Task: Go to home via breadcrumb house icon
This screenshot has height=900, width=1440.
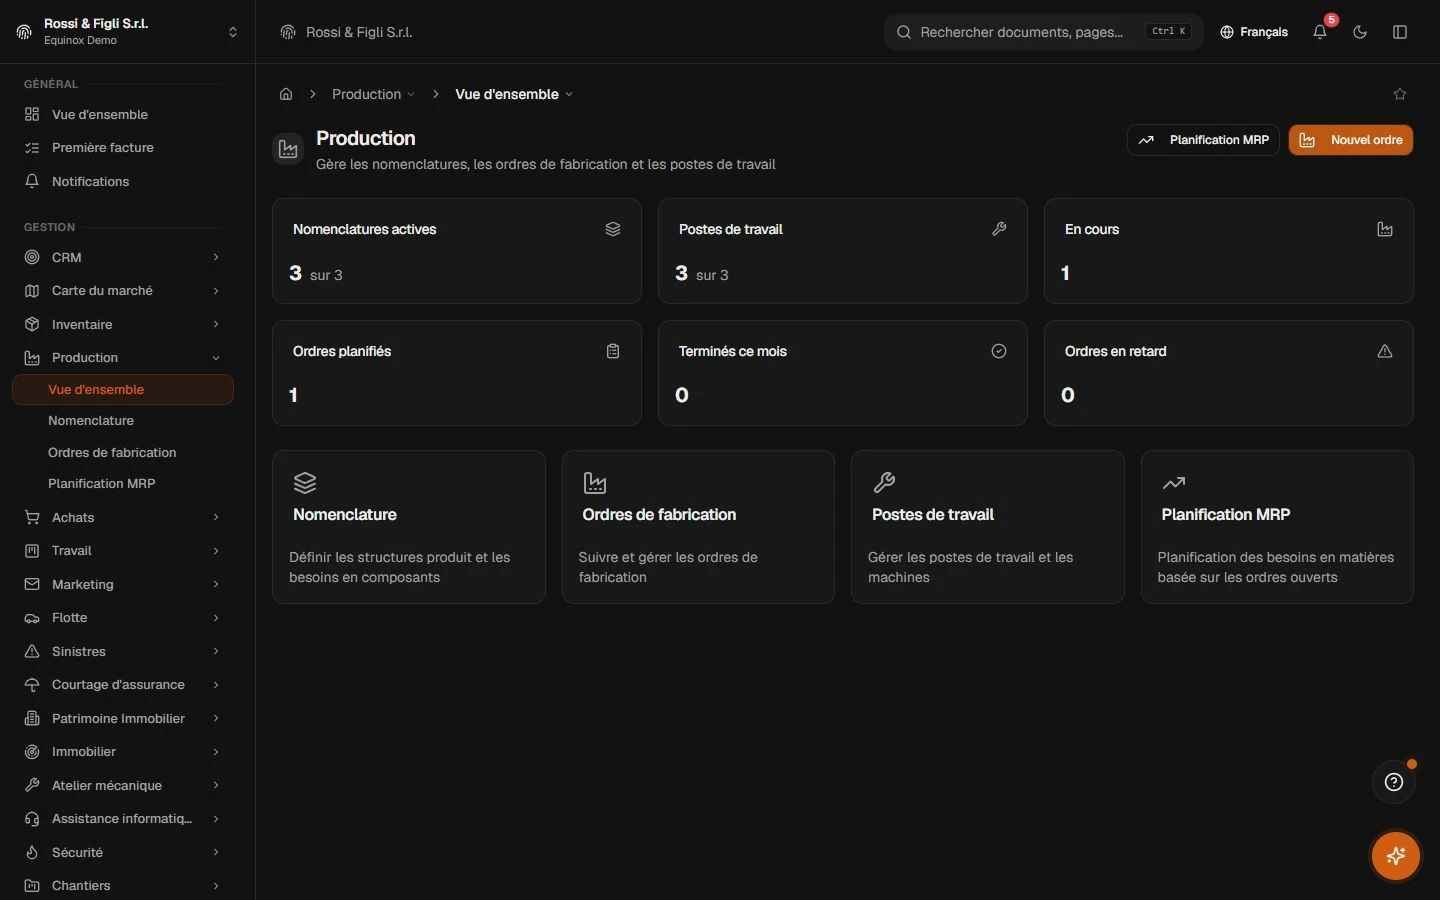Action: (286, 94)
